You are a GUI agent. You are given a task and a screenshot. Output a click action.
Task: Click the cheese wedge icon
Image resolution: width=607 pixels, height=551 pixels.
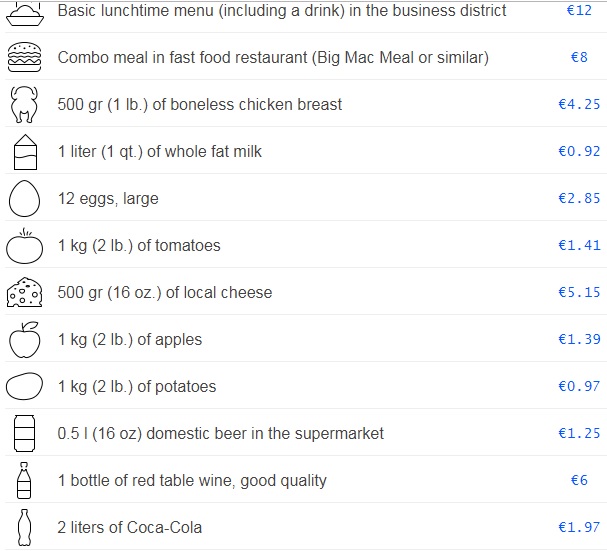[x=23, y=292]
